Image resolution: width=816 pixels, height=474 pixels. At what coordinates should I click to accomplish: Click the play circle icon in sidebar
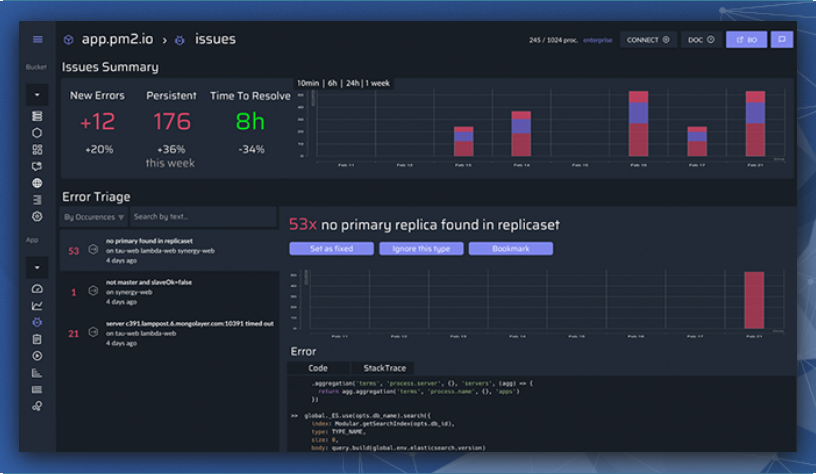37,356
